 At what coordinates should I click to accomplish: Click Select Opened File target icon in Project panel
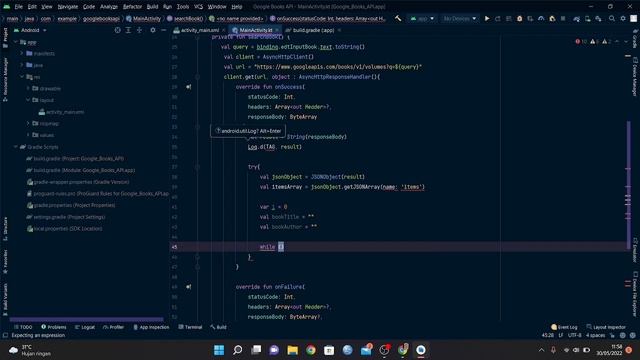click(118, 30)
